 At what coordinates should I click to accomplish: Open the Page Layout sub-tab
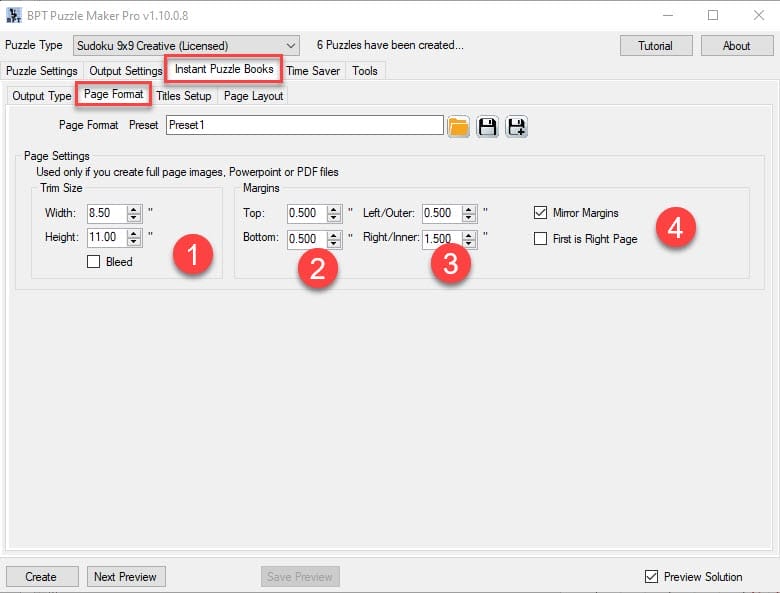(x=253, y=96)
